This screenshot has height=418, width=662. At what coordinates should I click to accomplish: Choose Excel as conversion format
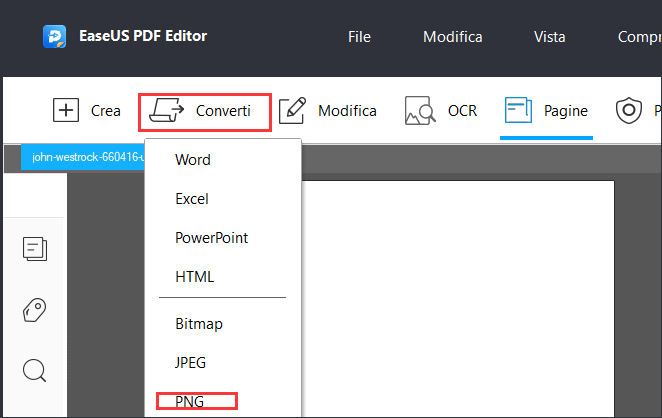[x=192, y=199]
